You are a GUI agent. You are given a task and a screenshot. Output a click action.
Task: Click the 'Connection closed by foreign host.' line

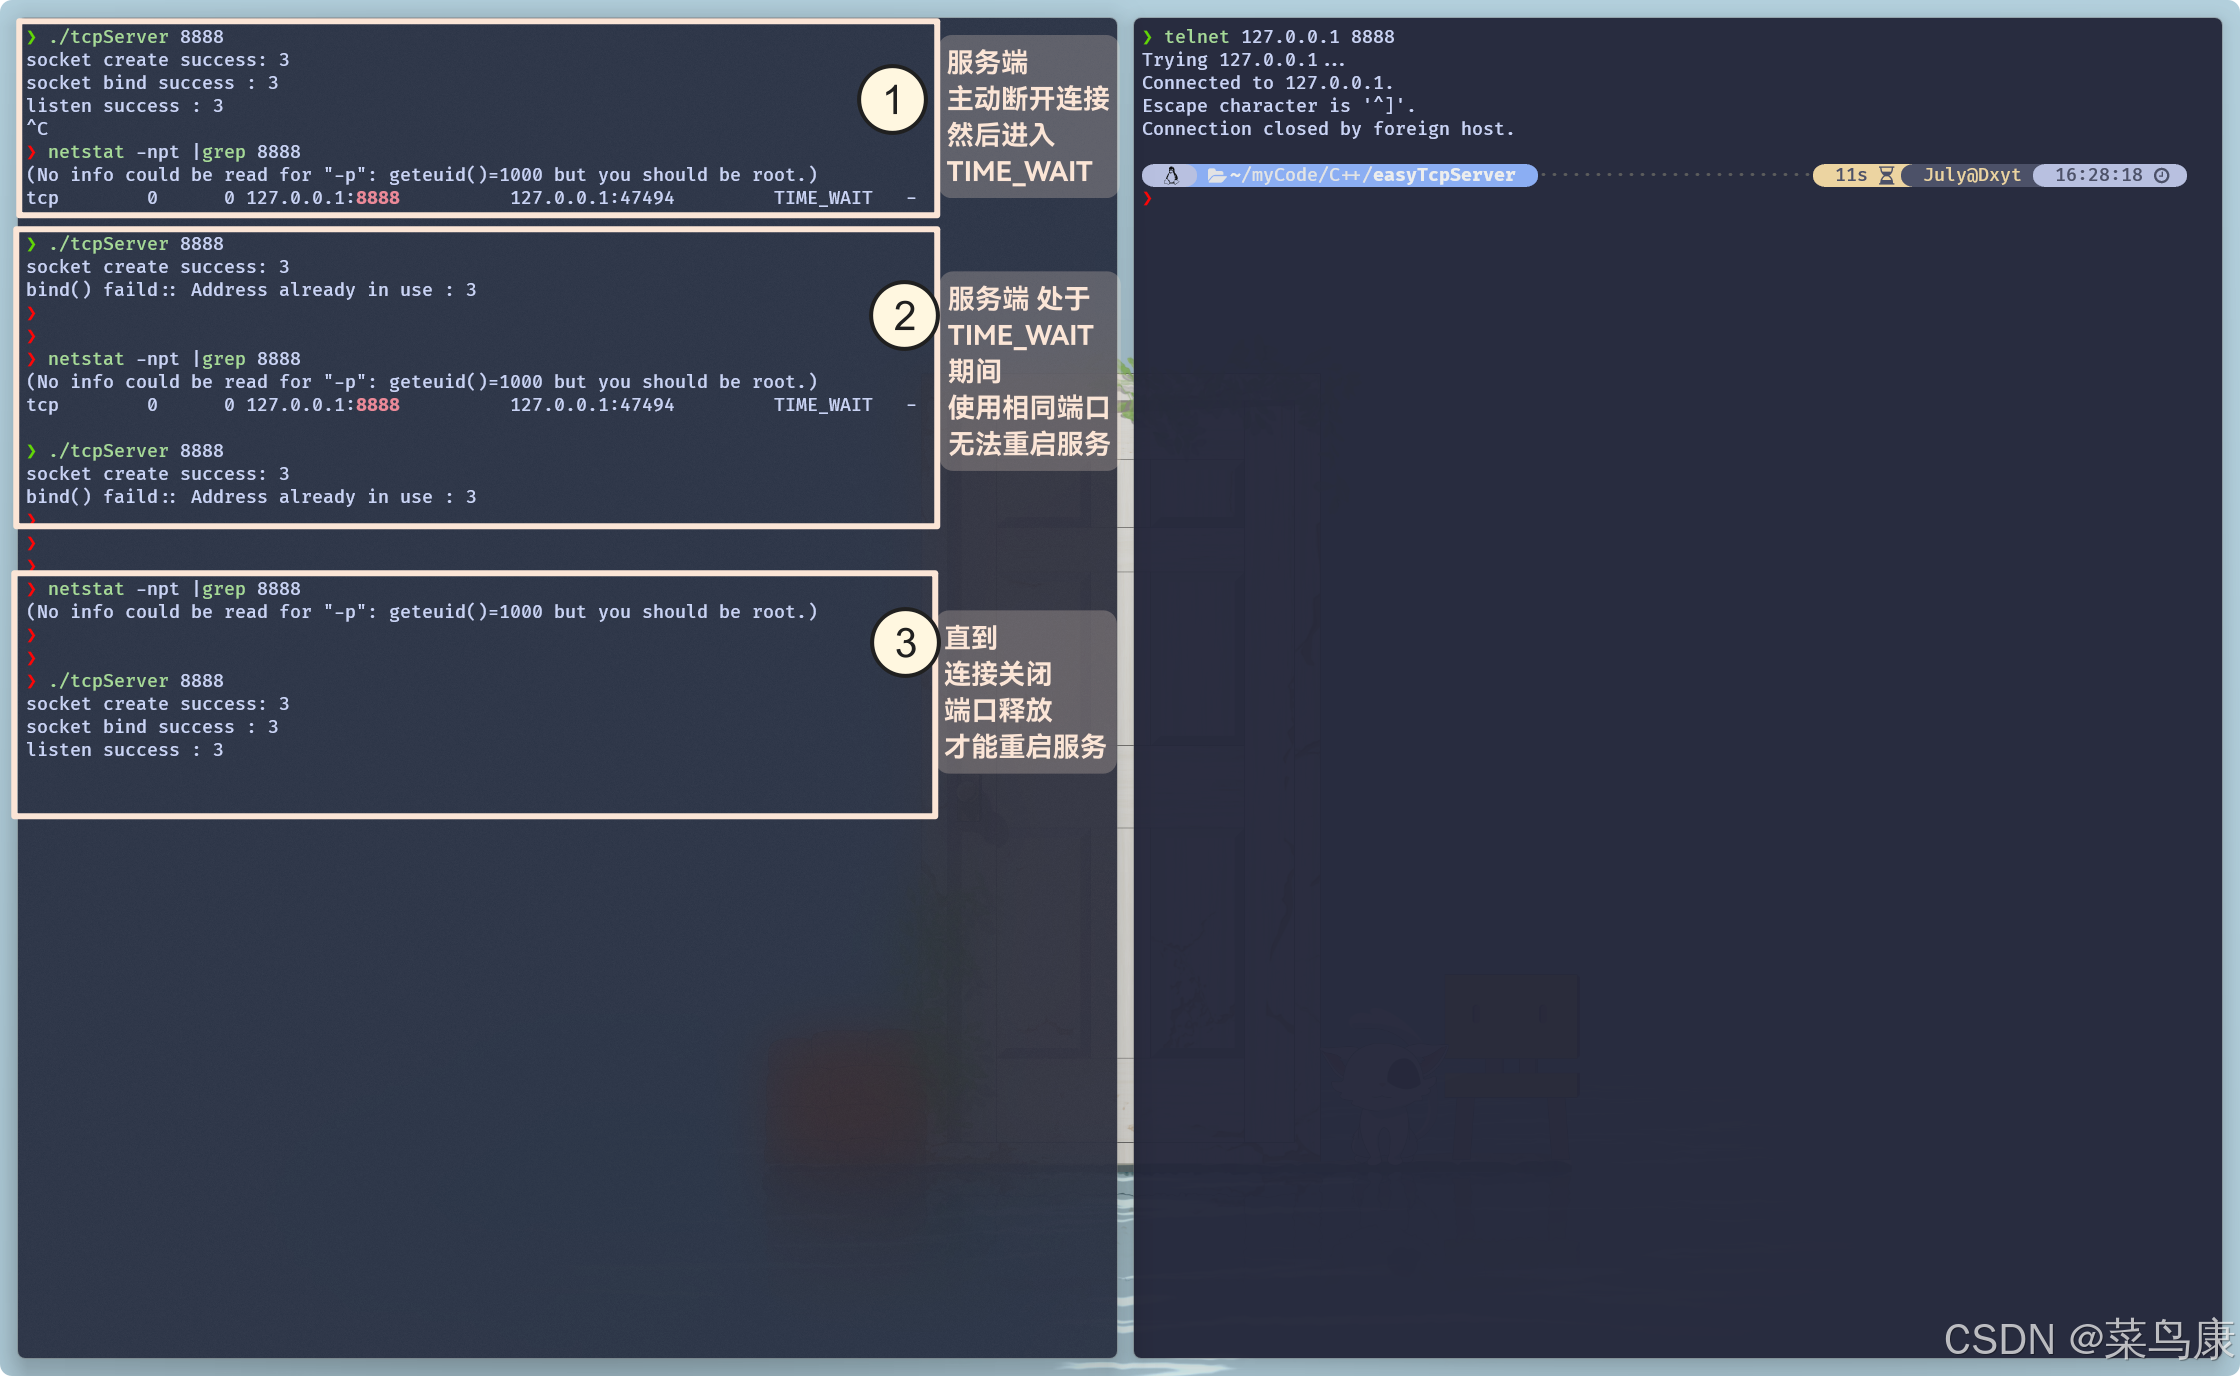coord(1328,129)
